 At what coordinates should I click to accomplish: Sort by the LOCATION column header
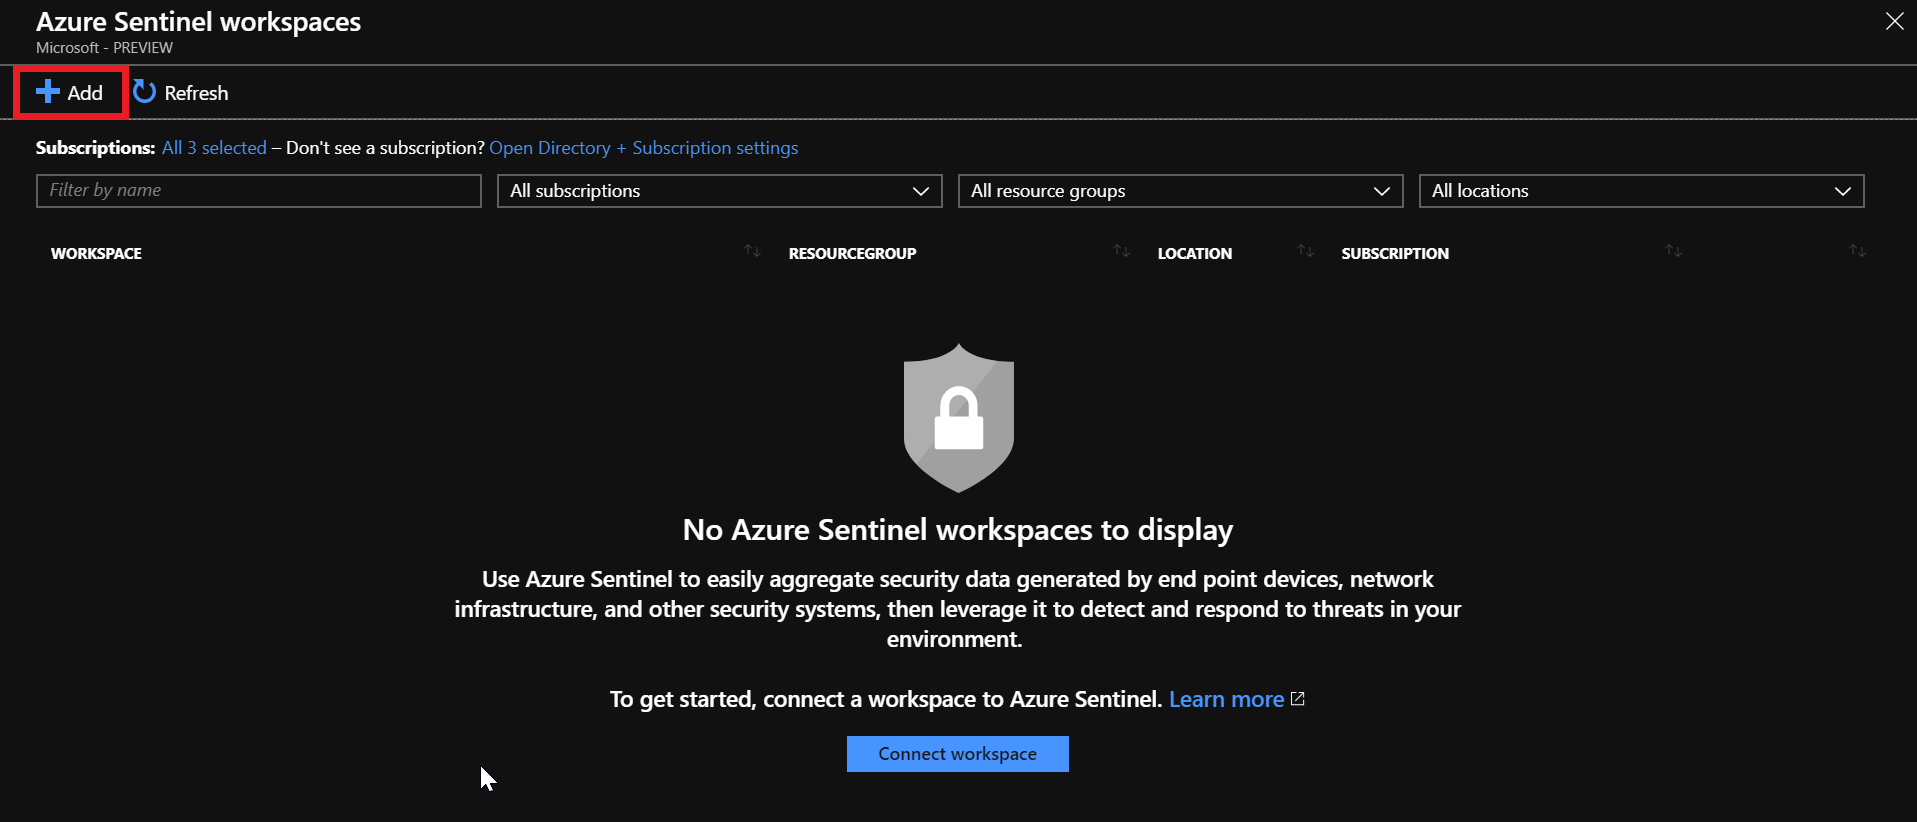[1195, 254]
